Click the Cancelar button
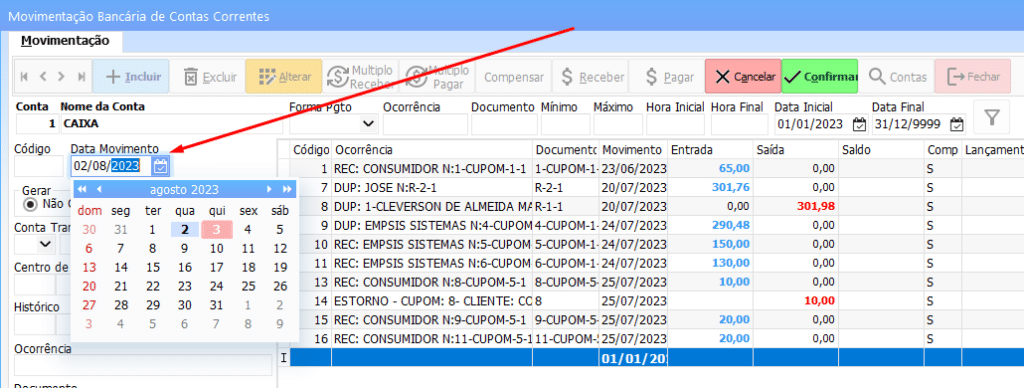 [x=743, y=76]
